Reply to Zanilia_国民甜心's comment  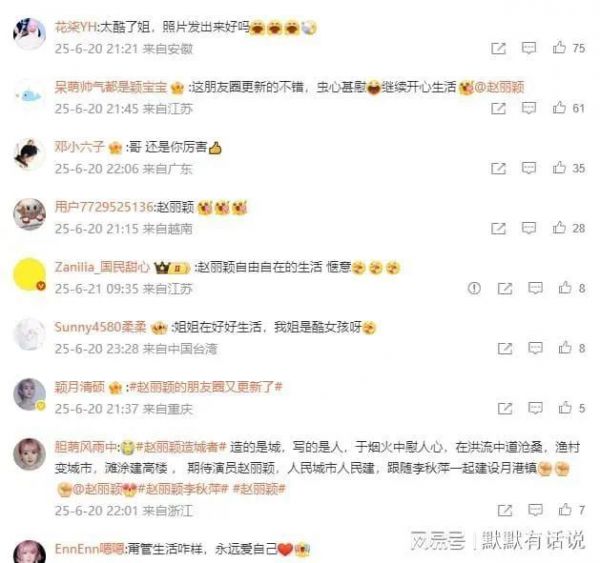pyautogui.click(x=535, y=288)
